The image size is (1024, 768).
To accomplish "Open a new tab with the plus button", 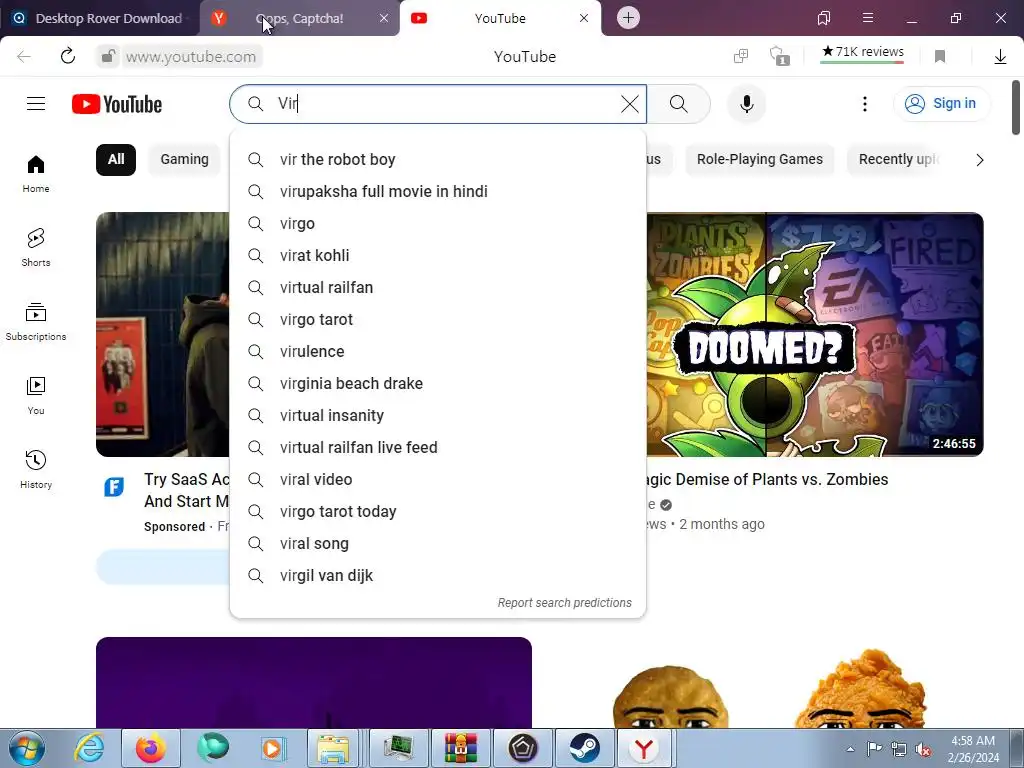I will (628, 18).
